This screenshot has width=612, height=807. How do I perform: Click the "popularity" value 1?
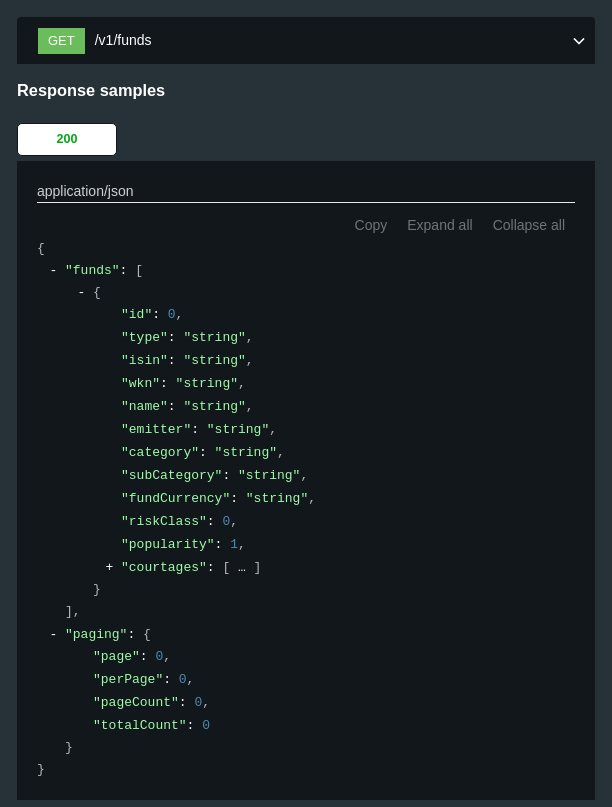pyautogui.click(x=234, y=544)
